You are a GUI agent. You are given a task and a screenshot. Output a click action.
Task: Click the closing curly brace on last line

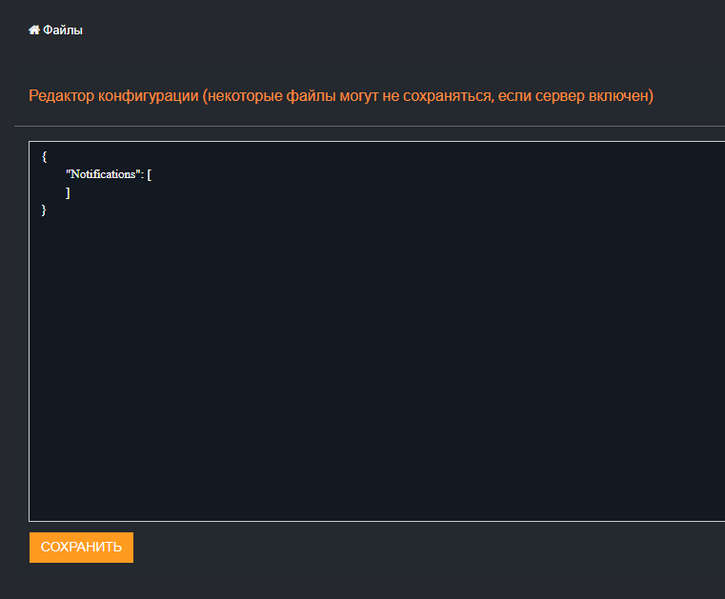click(44, 210)
